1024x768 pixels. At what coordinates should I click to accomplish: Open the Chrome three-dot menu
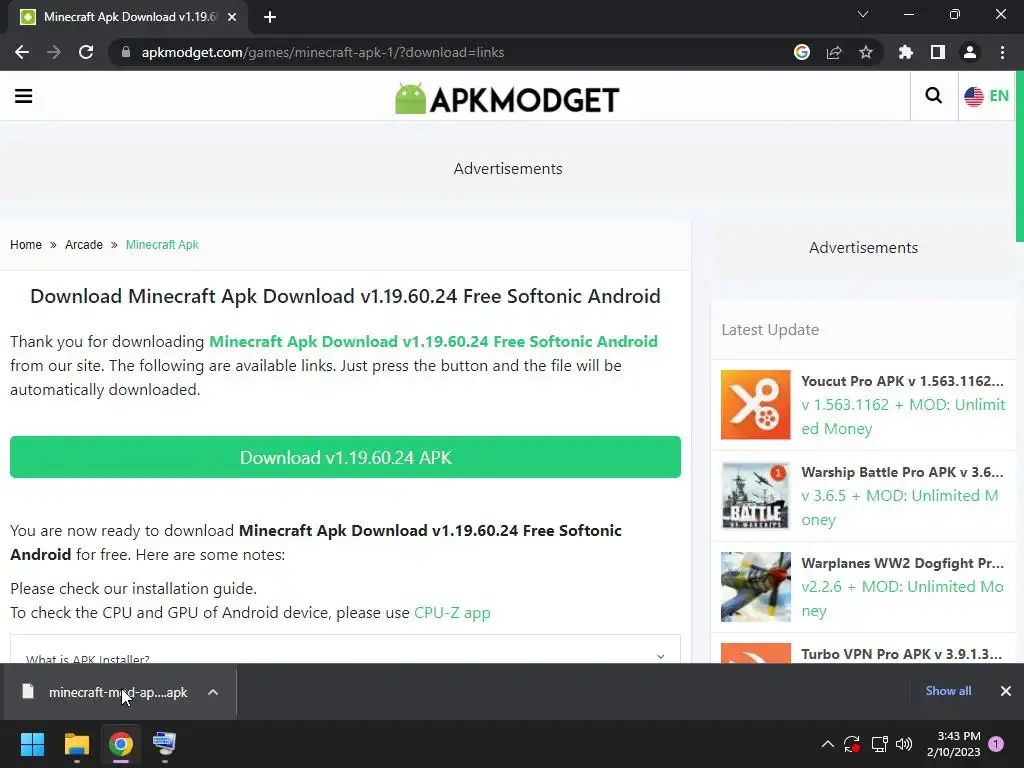1002,52
